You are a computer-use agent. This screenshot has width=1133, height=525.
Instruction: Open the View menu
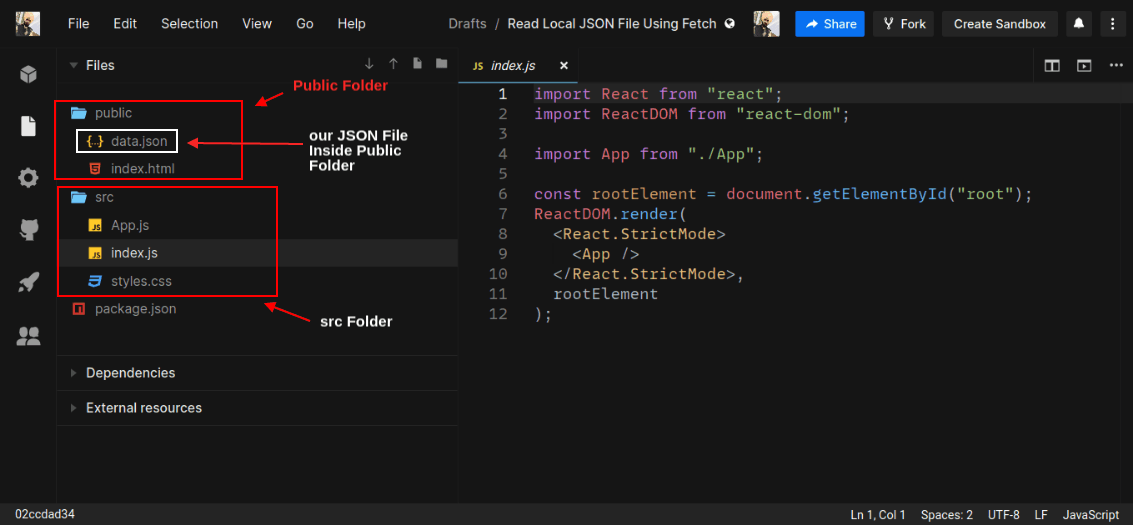coord(257,24)
